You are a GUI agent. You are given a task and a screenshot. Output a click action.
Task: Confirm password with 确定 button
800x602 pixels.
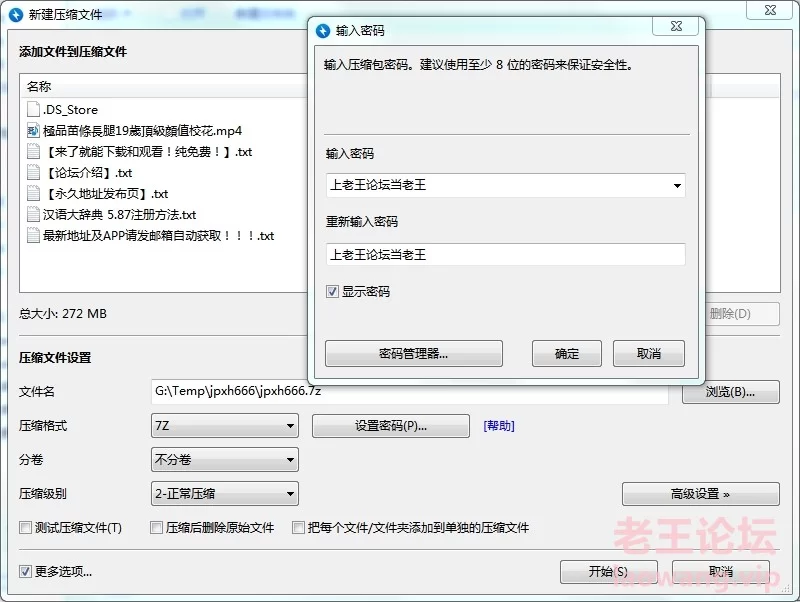tap(567, 354)
